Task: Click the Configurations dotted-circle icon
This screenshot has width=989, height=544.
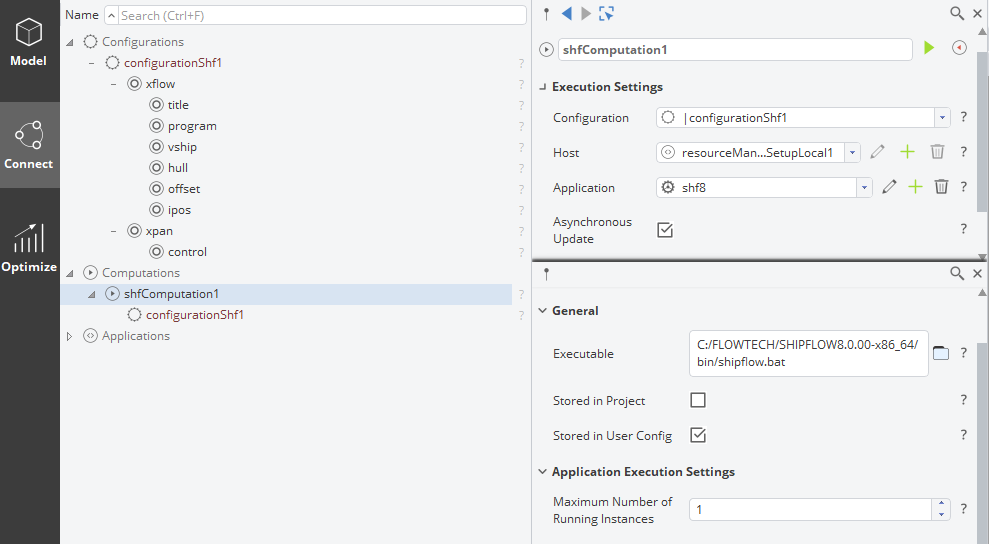Action: [91, 42]
